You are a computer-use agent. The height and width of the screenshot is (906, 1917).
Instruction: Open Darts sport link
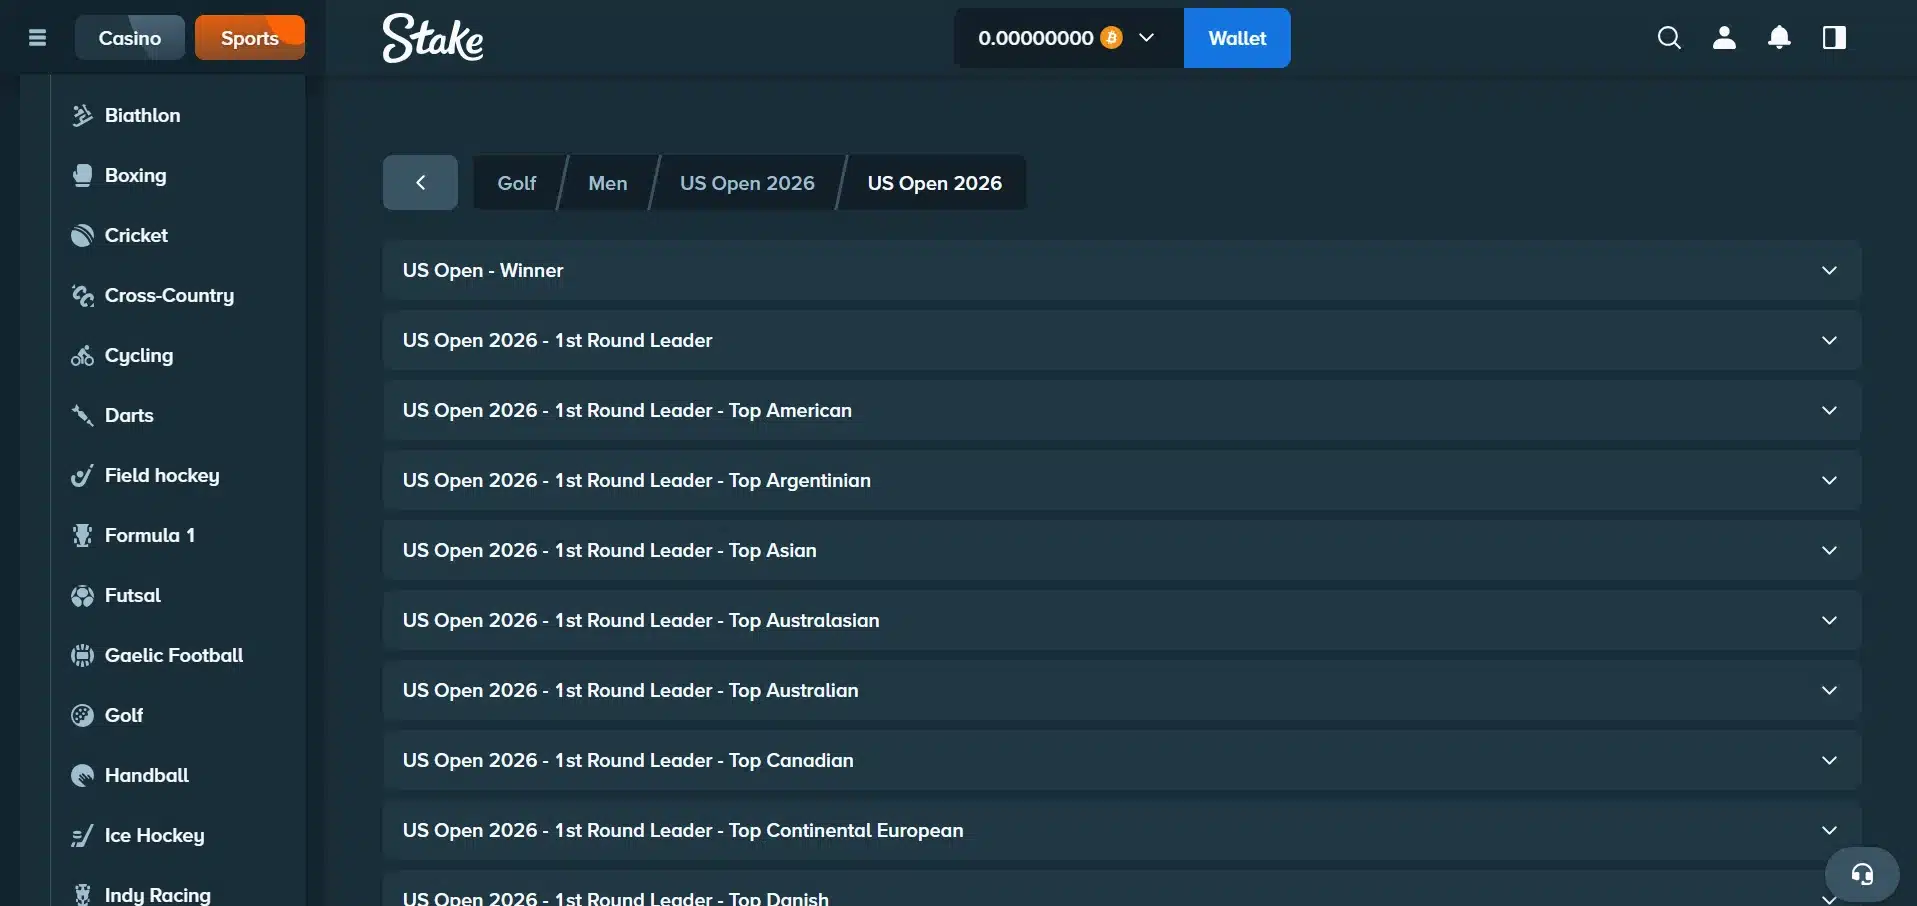tap(129, 415)
